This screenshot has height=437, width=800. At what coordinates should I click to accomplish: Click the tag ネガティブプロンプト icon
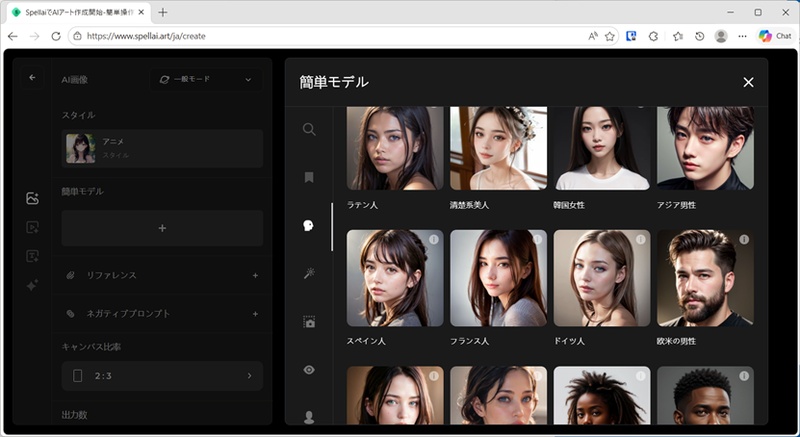[70, 314]
